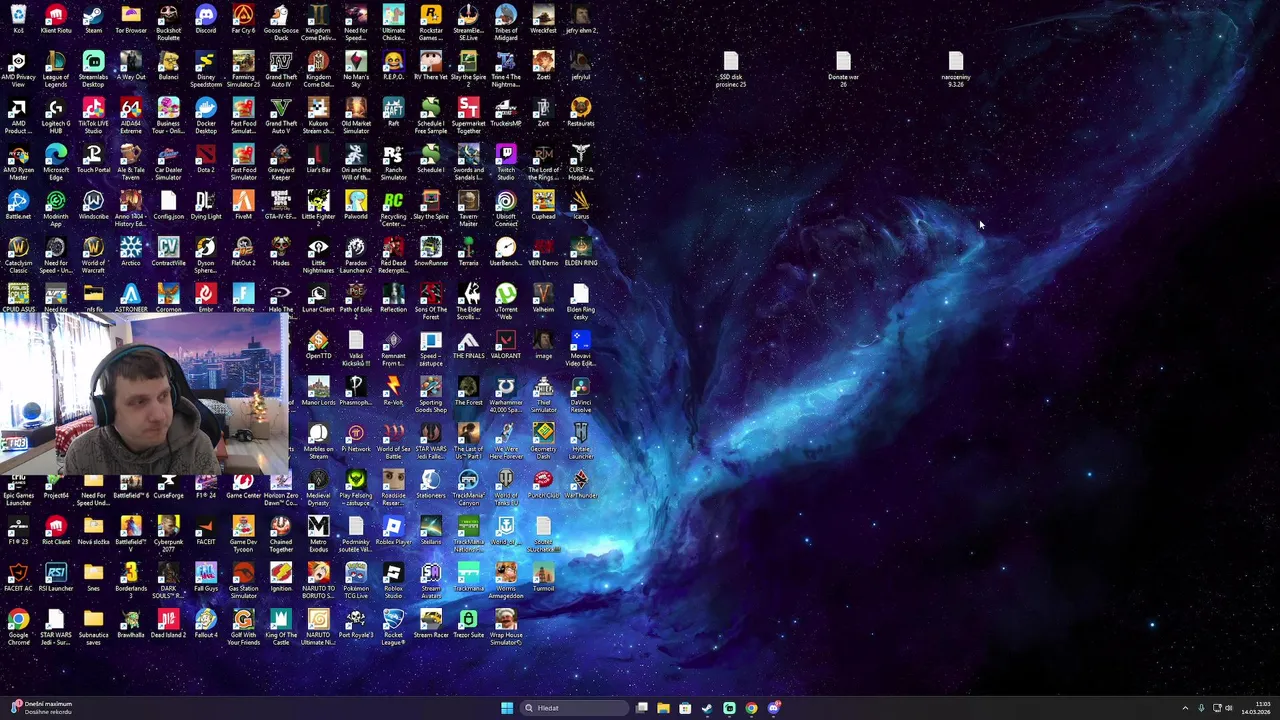Select the Geometry Dash shortcut
This screenshot has height=720, width=1280.
click(543, 441)
